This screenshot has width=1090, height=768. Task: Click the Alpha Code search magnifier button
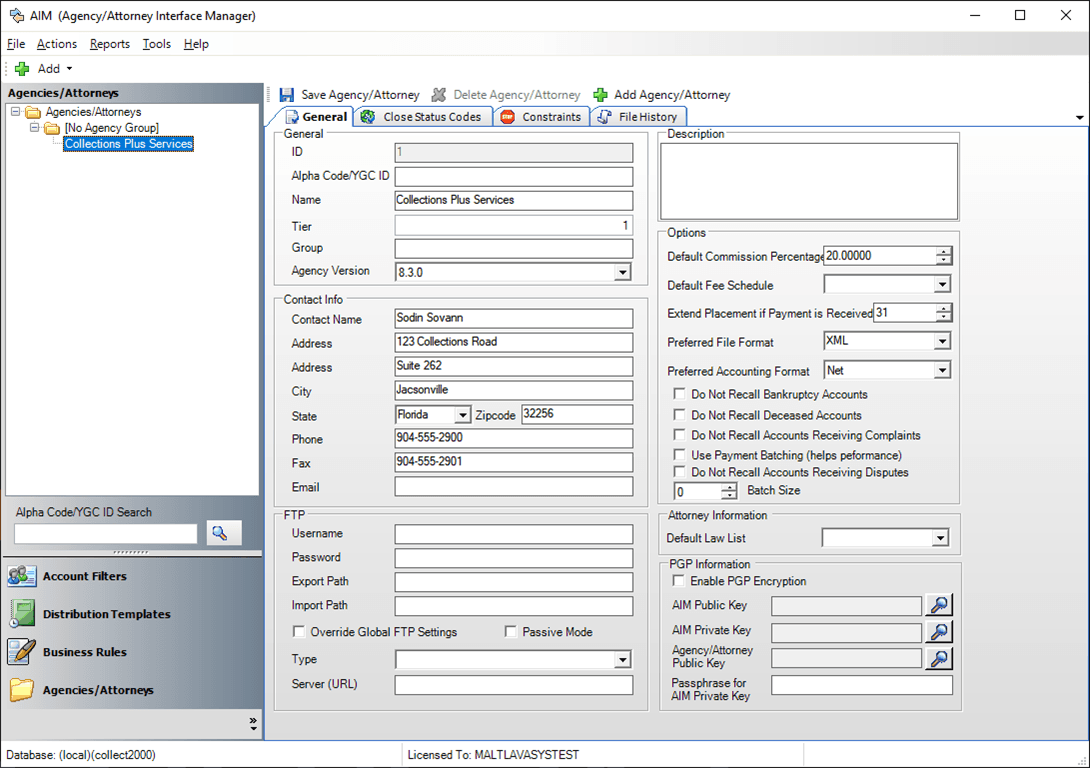click(224, 533)
